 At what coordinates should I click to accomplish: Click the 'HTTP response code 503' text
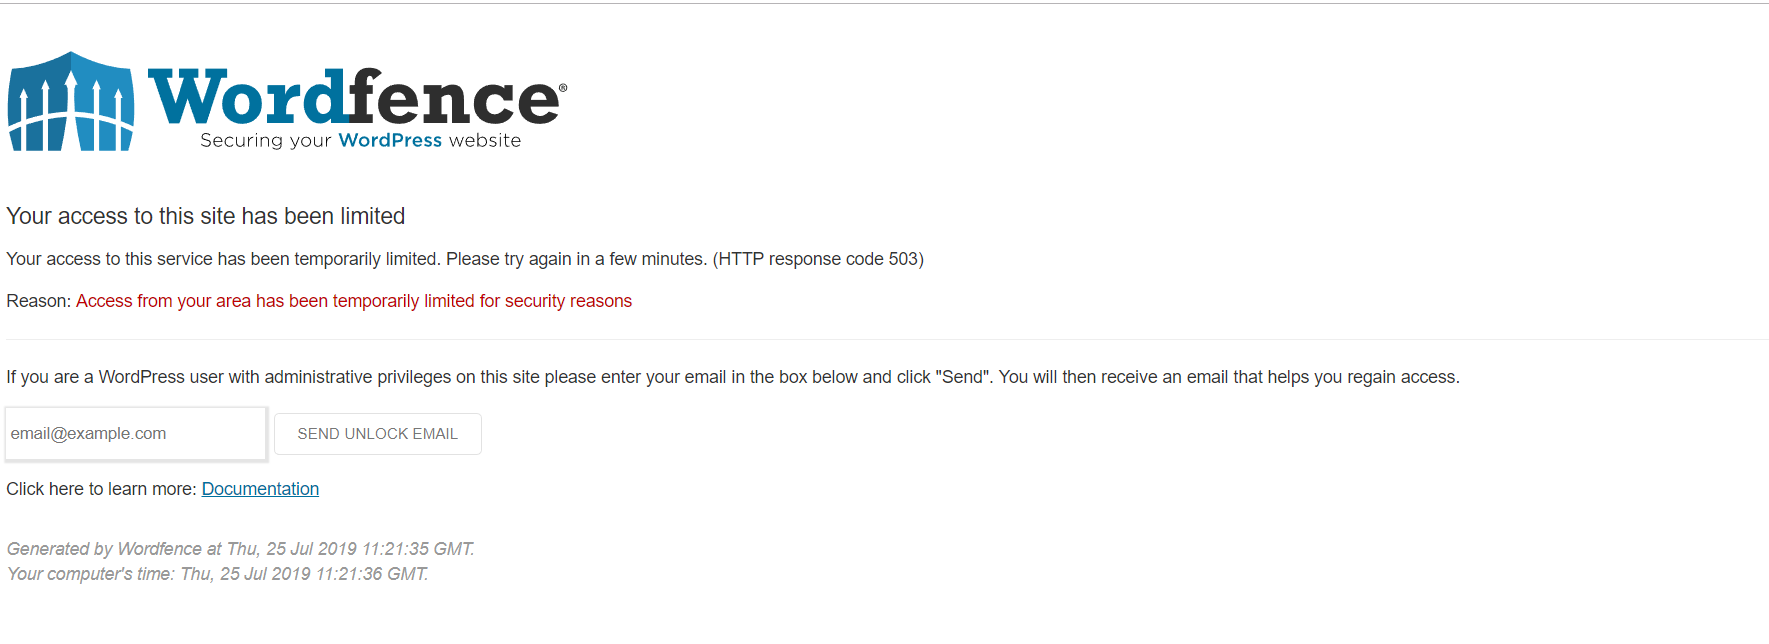click(x=818, y=259)
